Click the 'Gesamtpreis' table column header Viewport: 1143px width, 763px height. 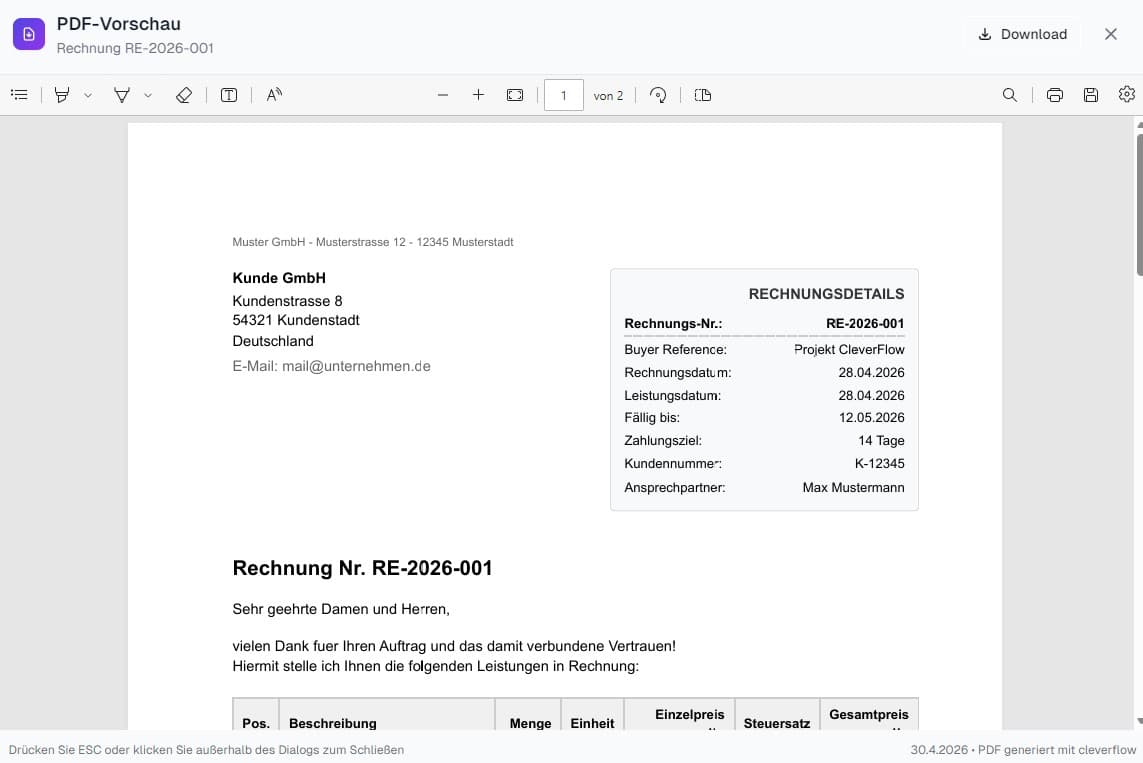[x=869, y=715]
